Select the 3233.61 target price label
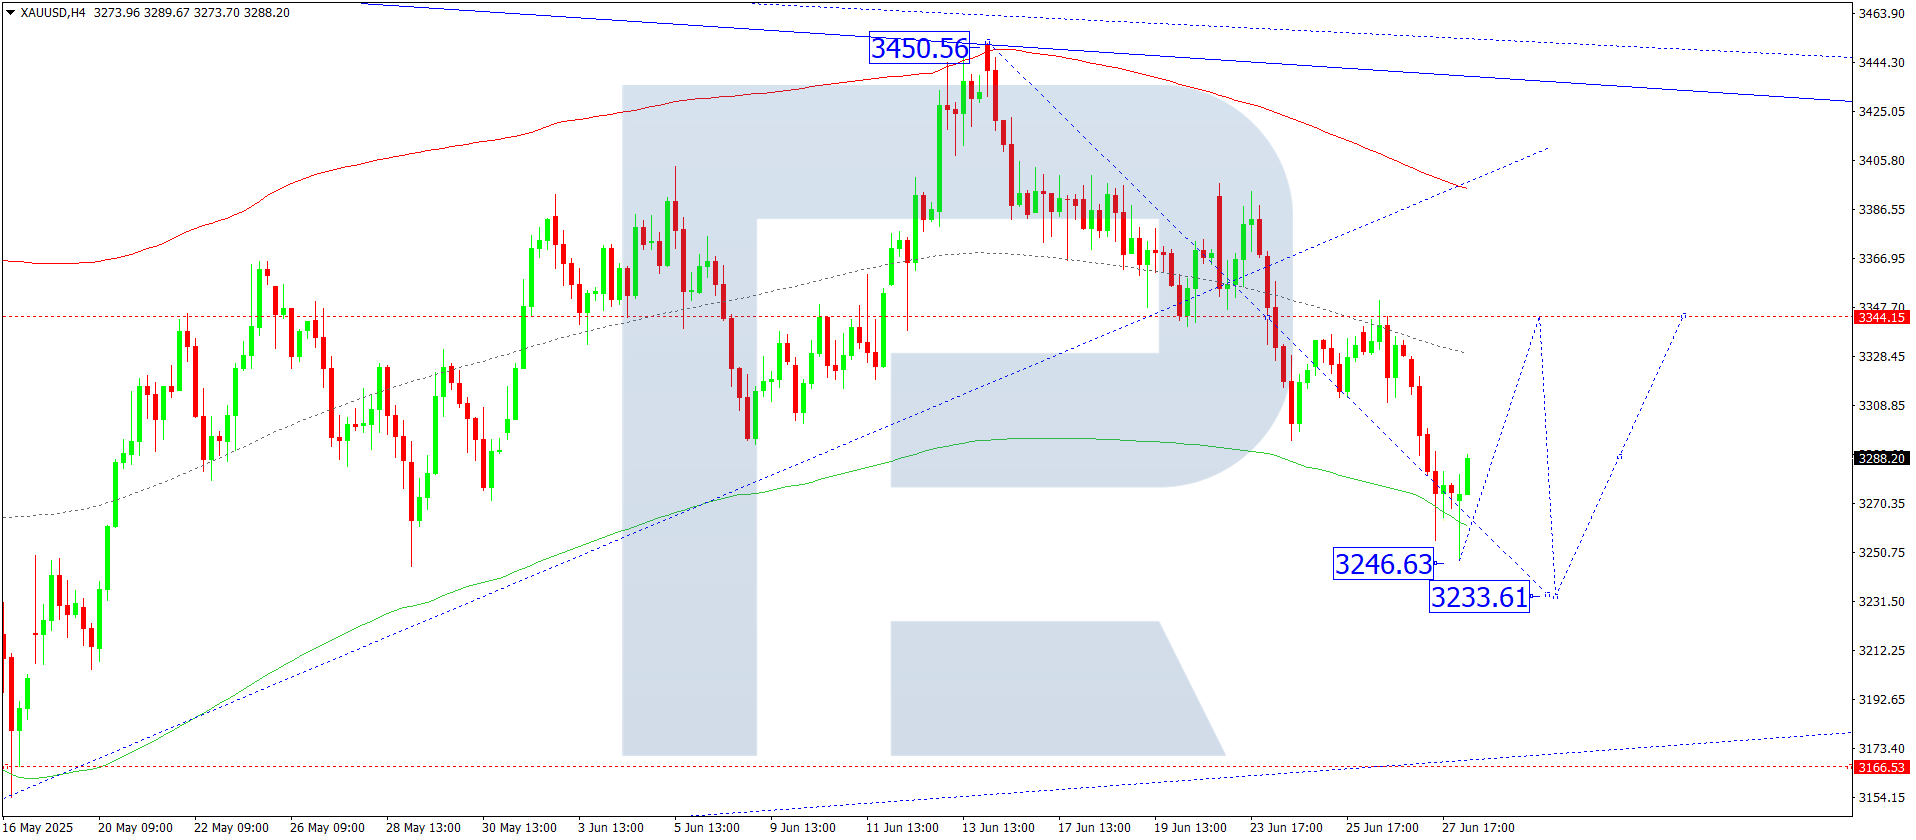 1479,597
